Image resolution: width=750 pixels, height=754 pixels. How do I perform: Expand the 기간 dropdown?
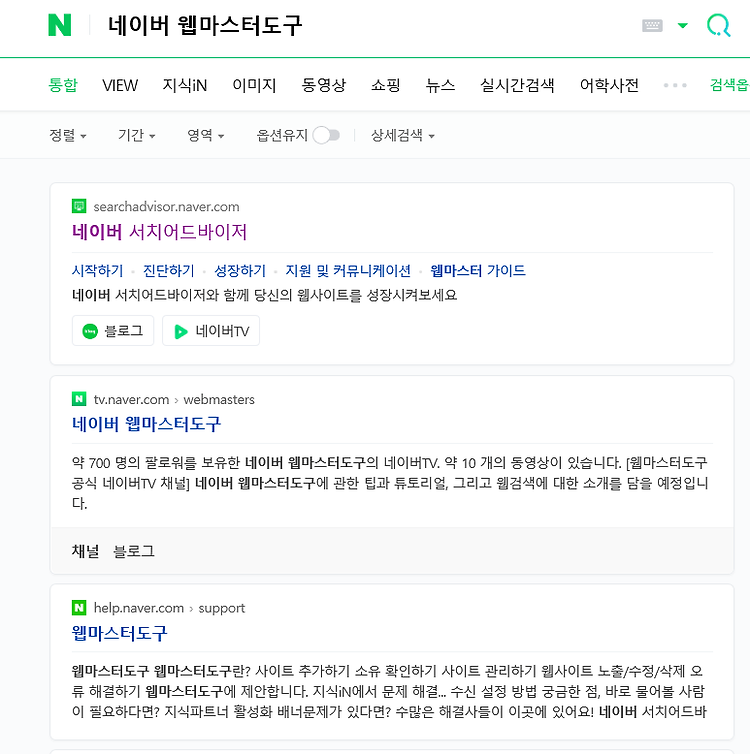coord(137,135)
